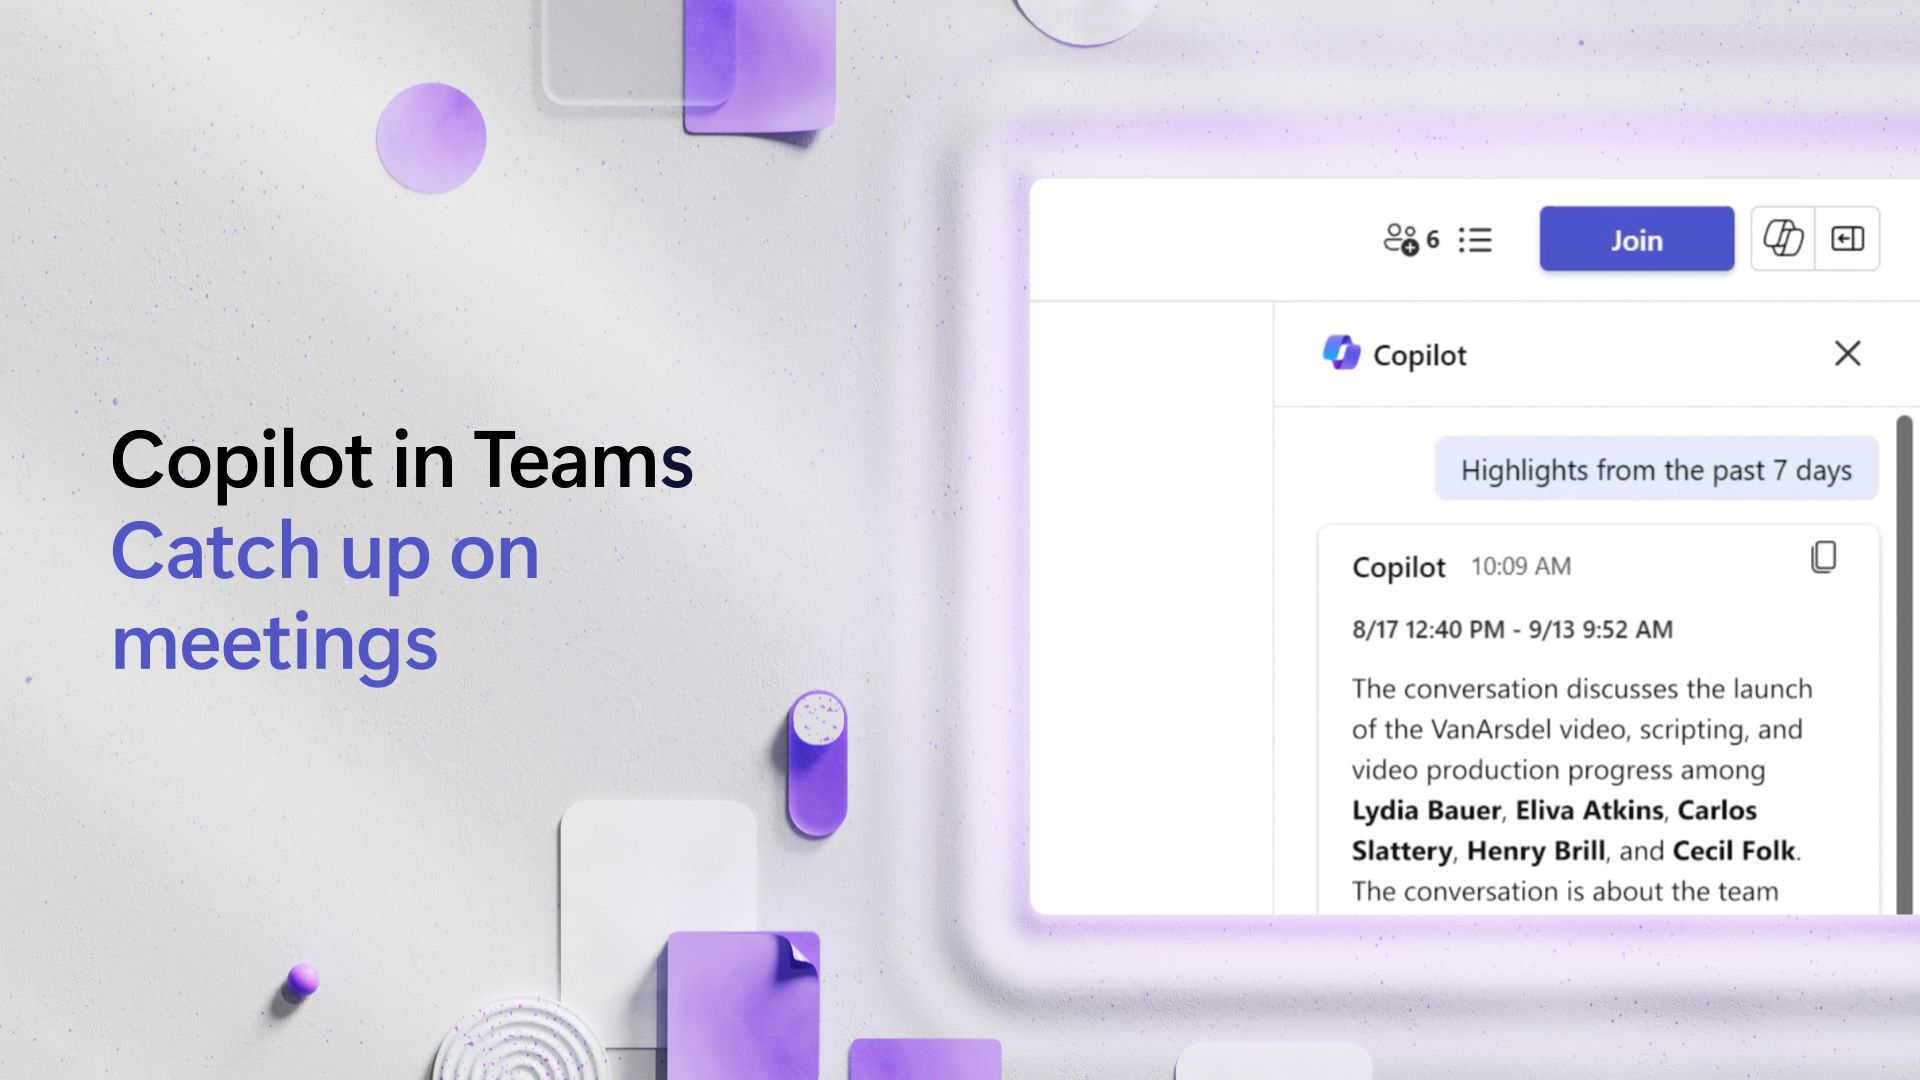Click the copy message icon next to Copilot
The image size is (1920, 1080).
pyautogui.click(x=1824, y=556)
